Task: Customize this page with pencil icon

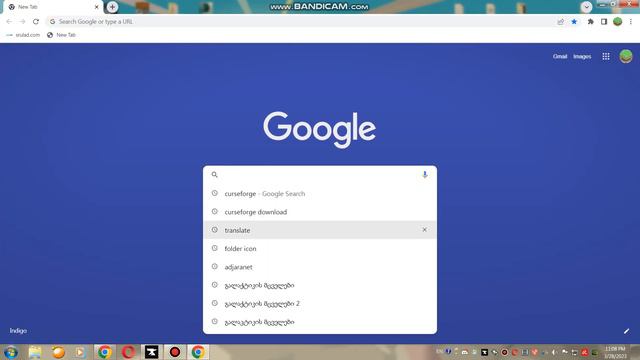Action: (x=626, y=331)
